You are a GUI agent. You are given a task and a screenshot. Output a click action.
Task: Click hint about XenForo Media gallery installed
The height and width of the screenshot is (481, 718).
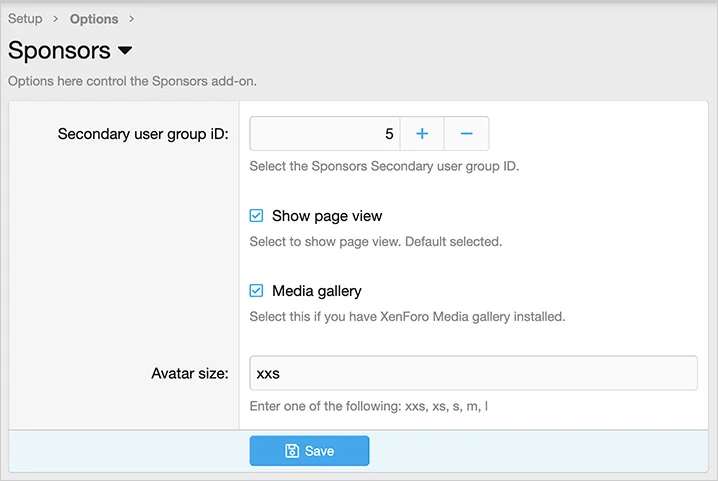(x=408, y=317)
